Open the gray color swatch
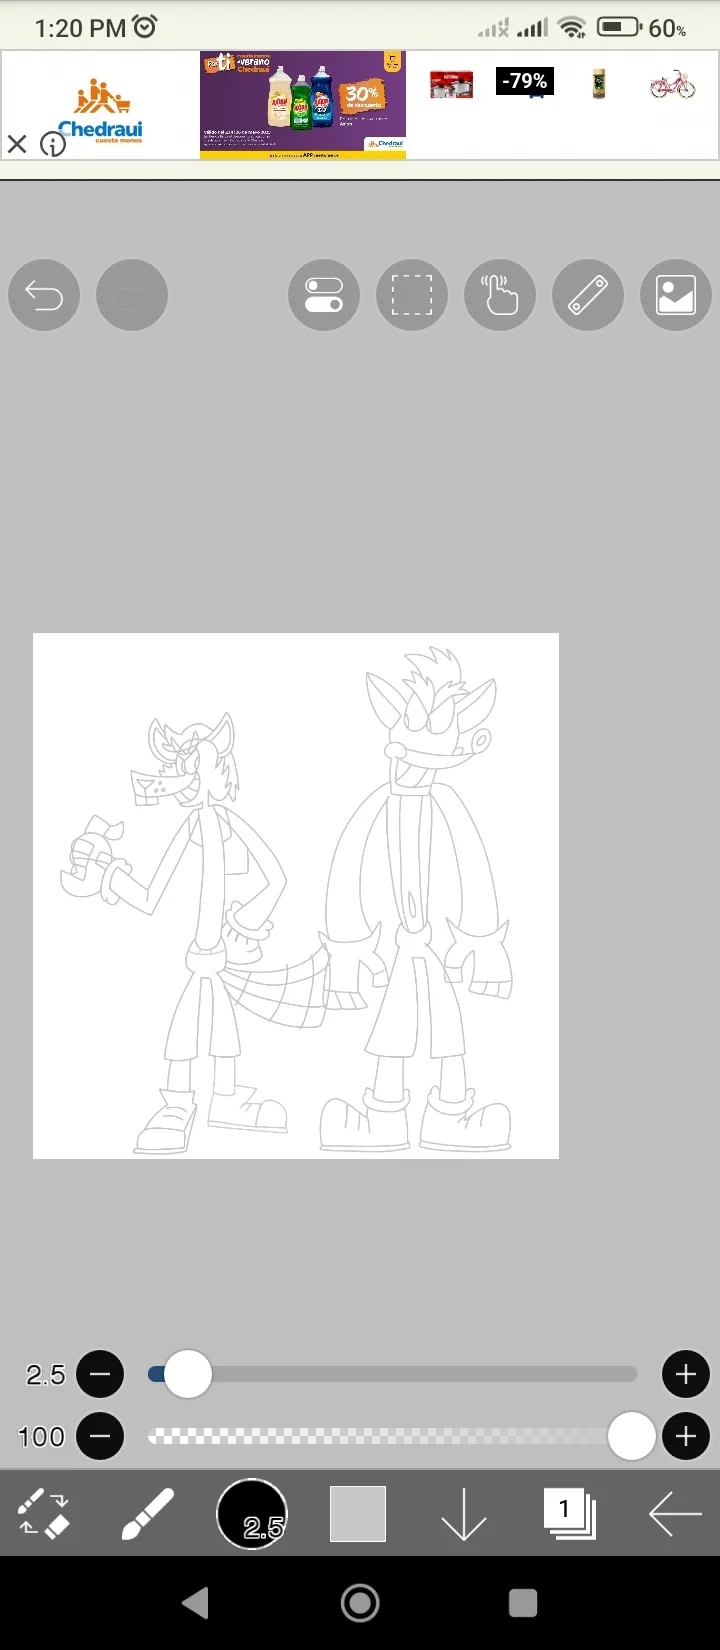Image resolution: width=720 pixels, height=1650 pixels. [358, 1514]
